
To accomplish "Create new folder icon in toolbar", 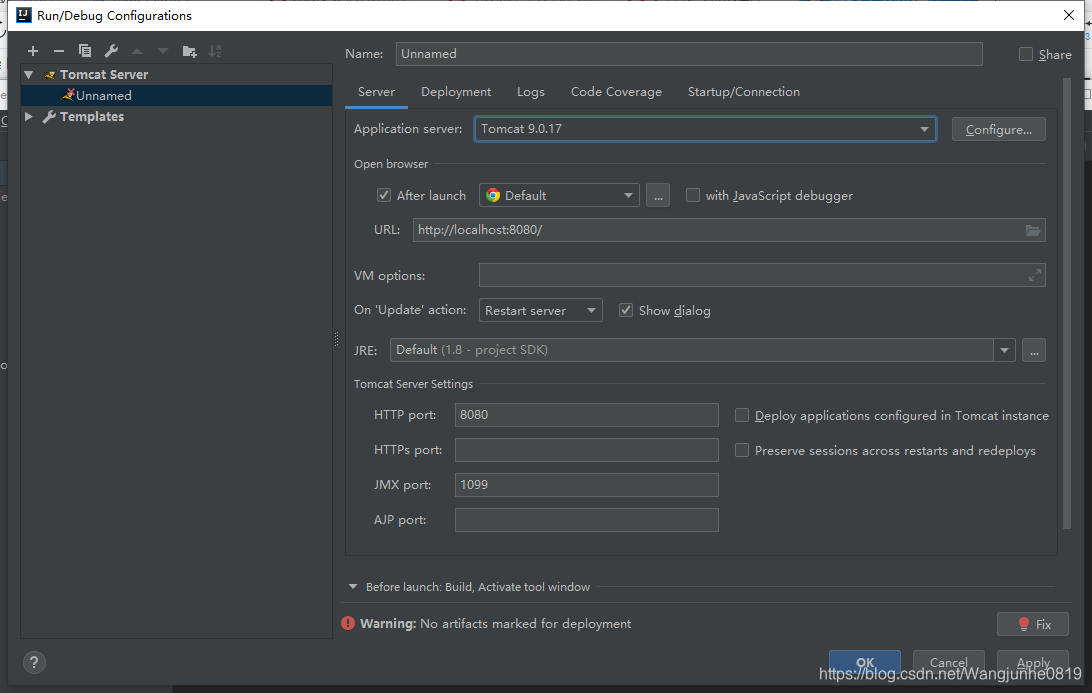I will coord(189,51).
